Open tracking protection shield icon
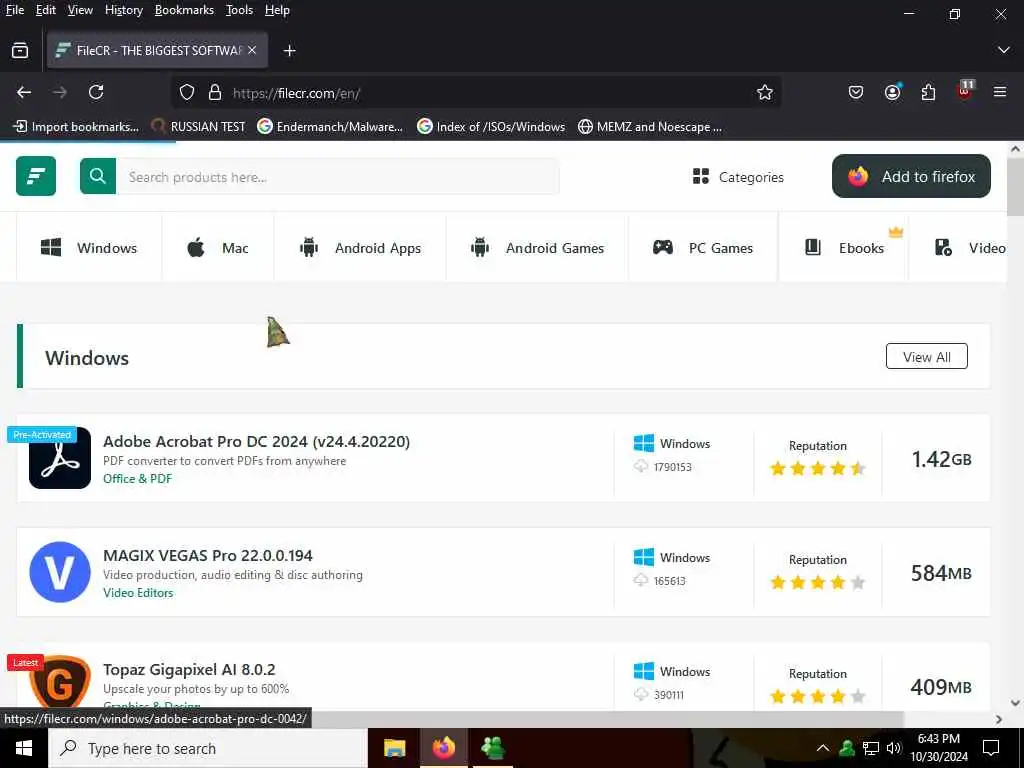The width and height of the screenshot is (1024, 768). tap(187, 93)
